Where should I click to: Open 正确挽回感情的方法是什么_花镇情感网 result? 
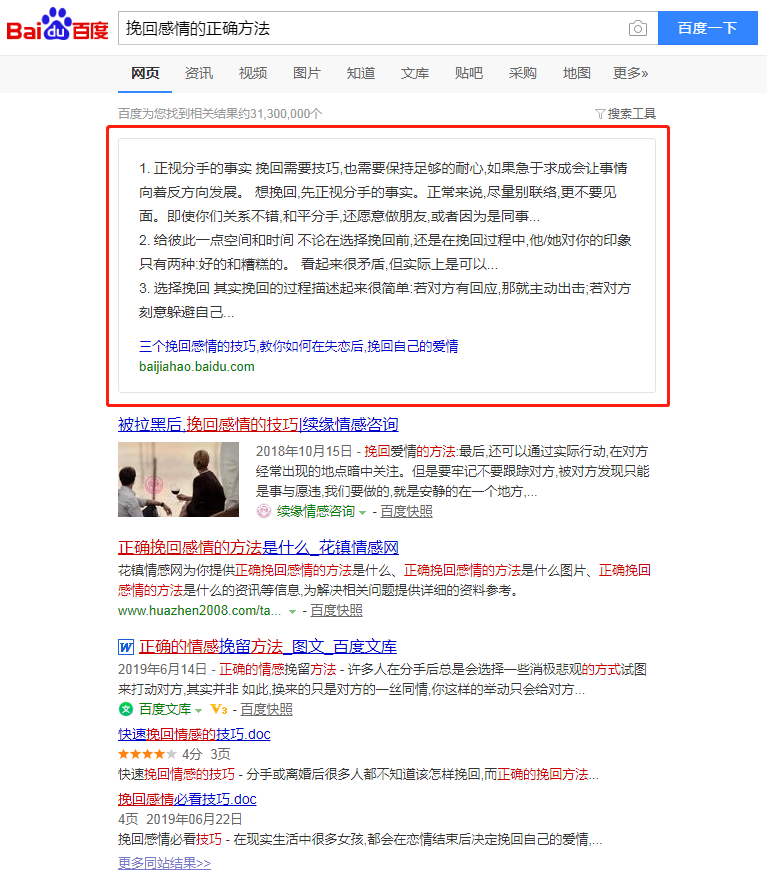click(258, 547)
